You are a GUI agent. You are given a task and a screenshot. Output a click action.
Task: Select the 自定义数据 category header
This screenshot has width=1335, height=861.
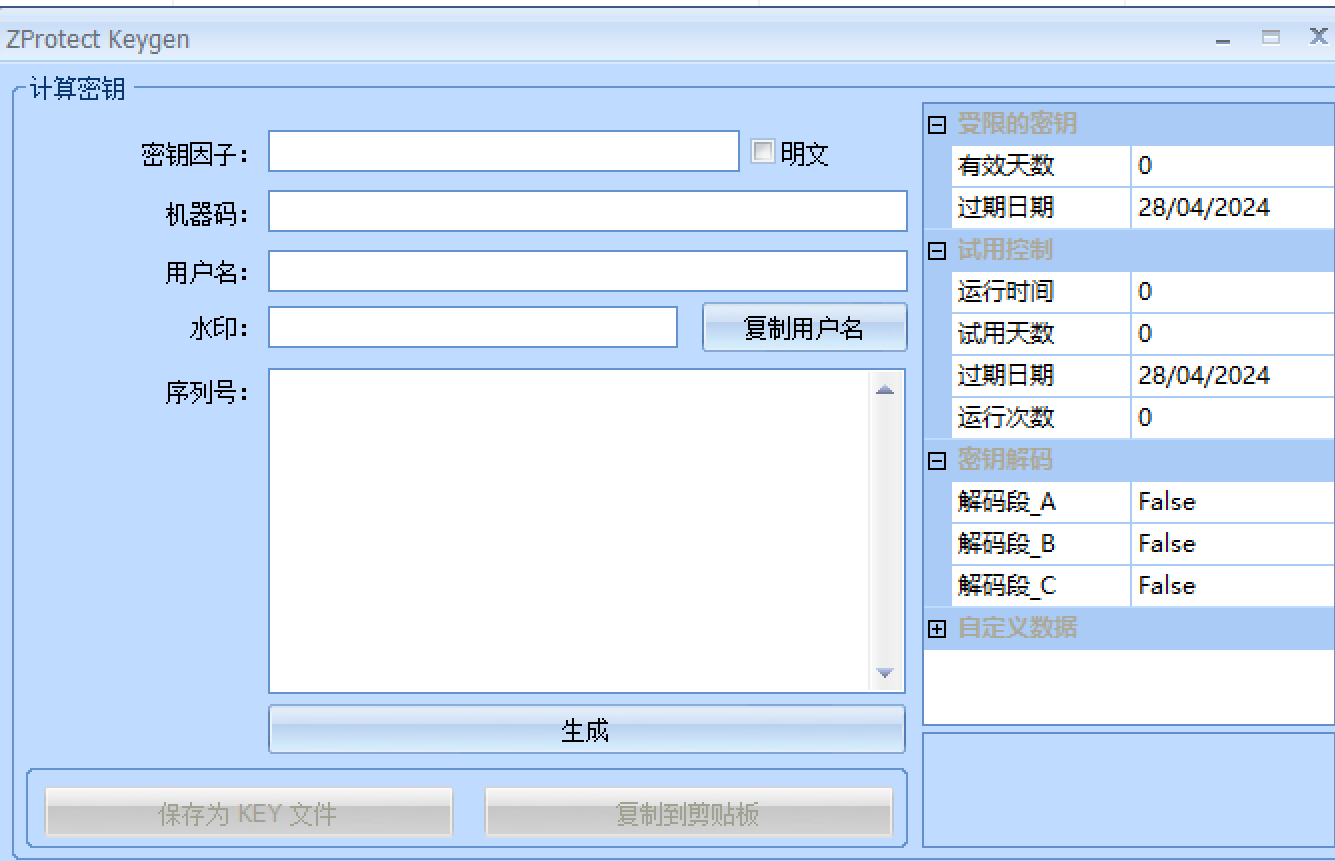[x=1017, y=628]
